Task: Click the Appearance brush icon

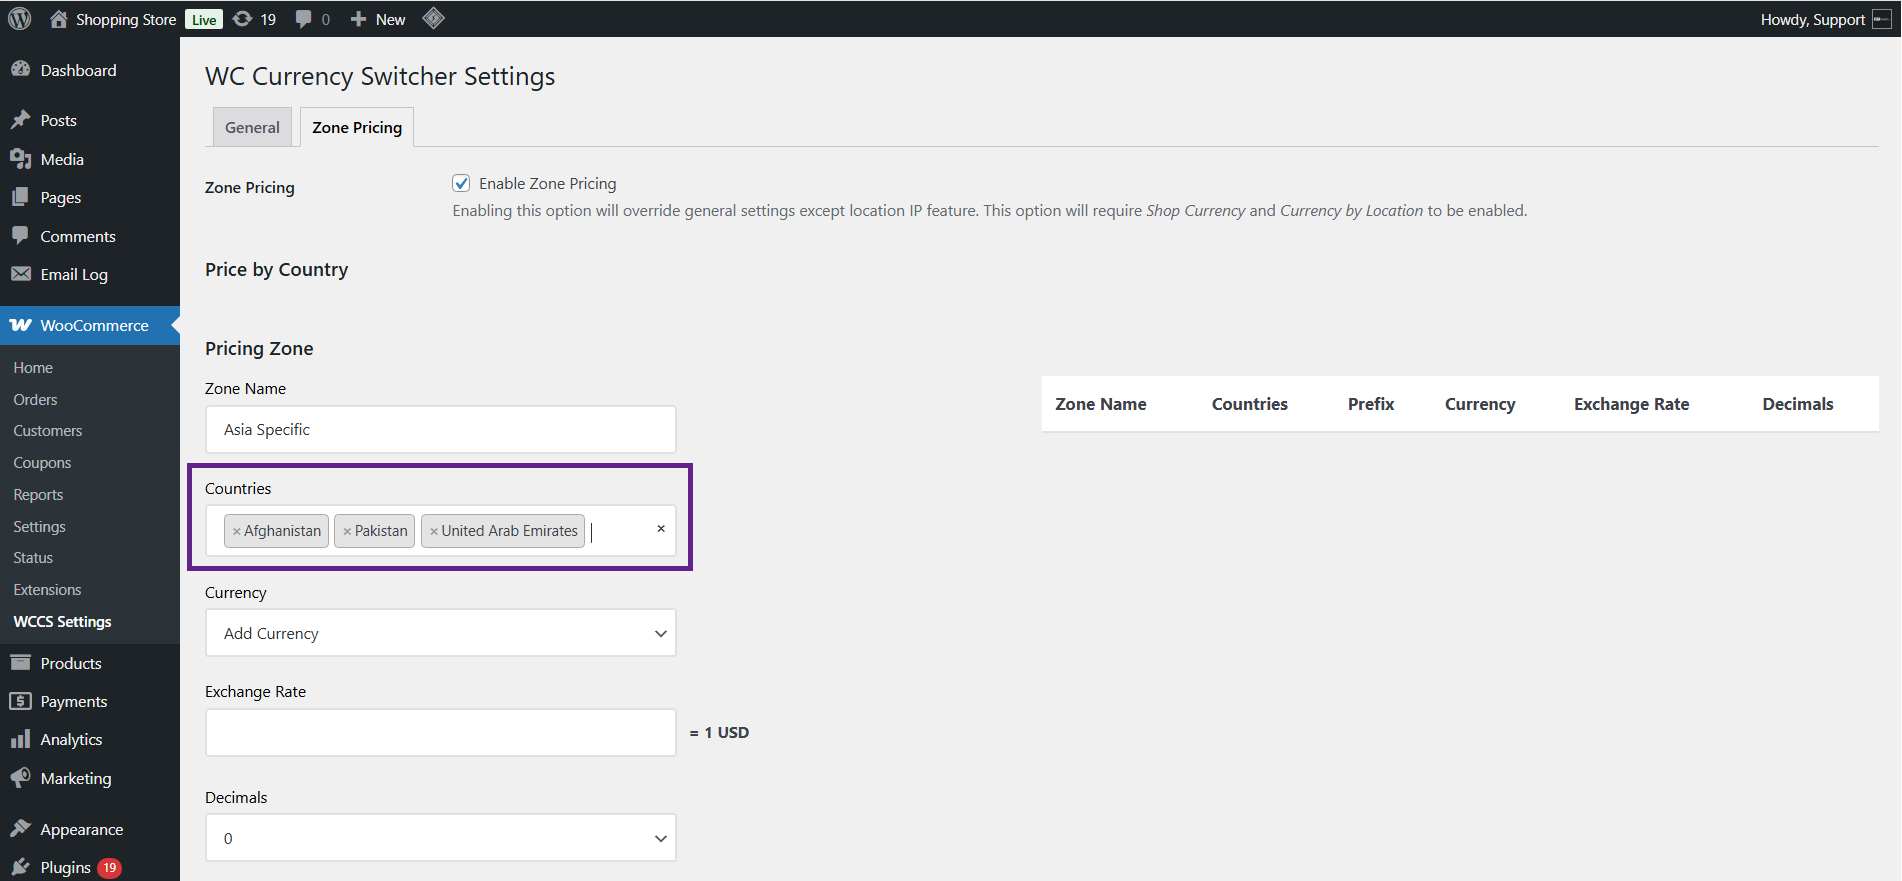Action: (20, 829)
